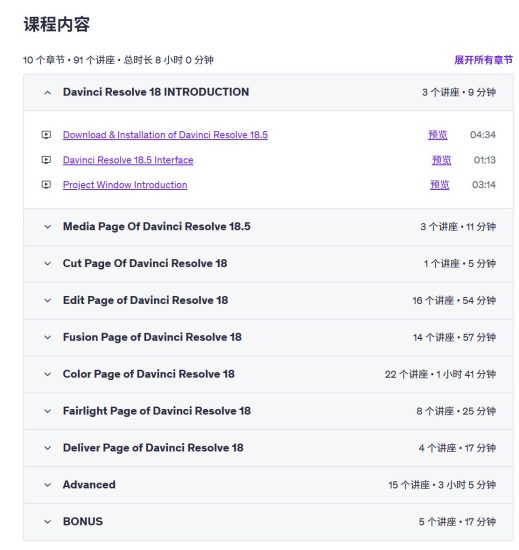This screenshot has width=519, height=550.
Task: Expand Cut Page Of Davinci Resolve 18
Action: pyautogui.click(x=268, y=264)
